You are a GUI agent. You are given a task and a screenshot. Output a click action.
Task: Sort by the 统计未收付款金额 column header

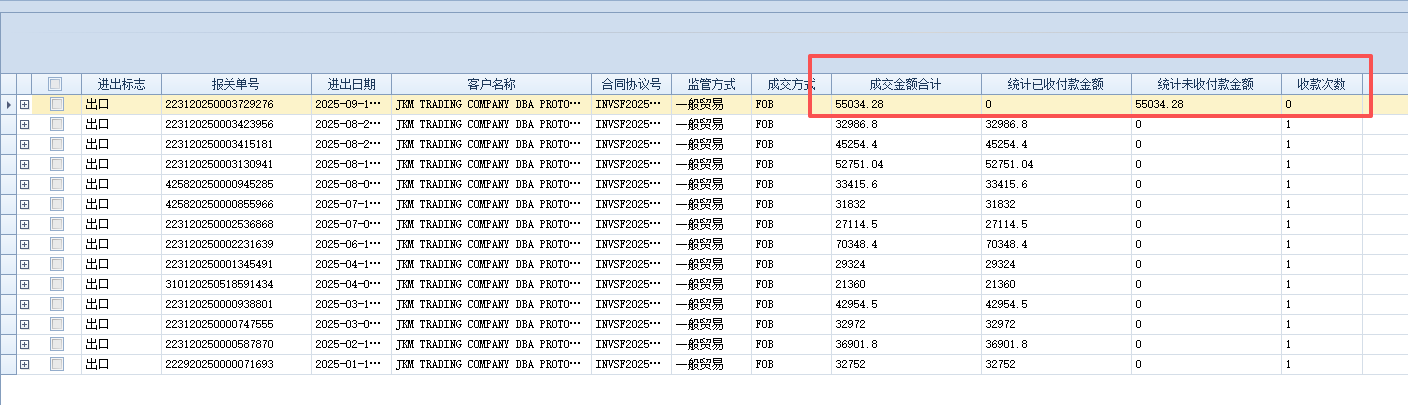(x=1205, y=84)
